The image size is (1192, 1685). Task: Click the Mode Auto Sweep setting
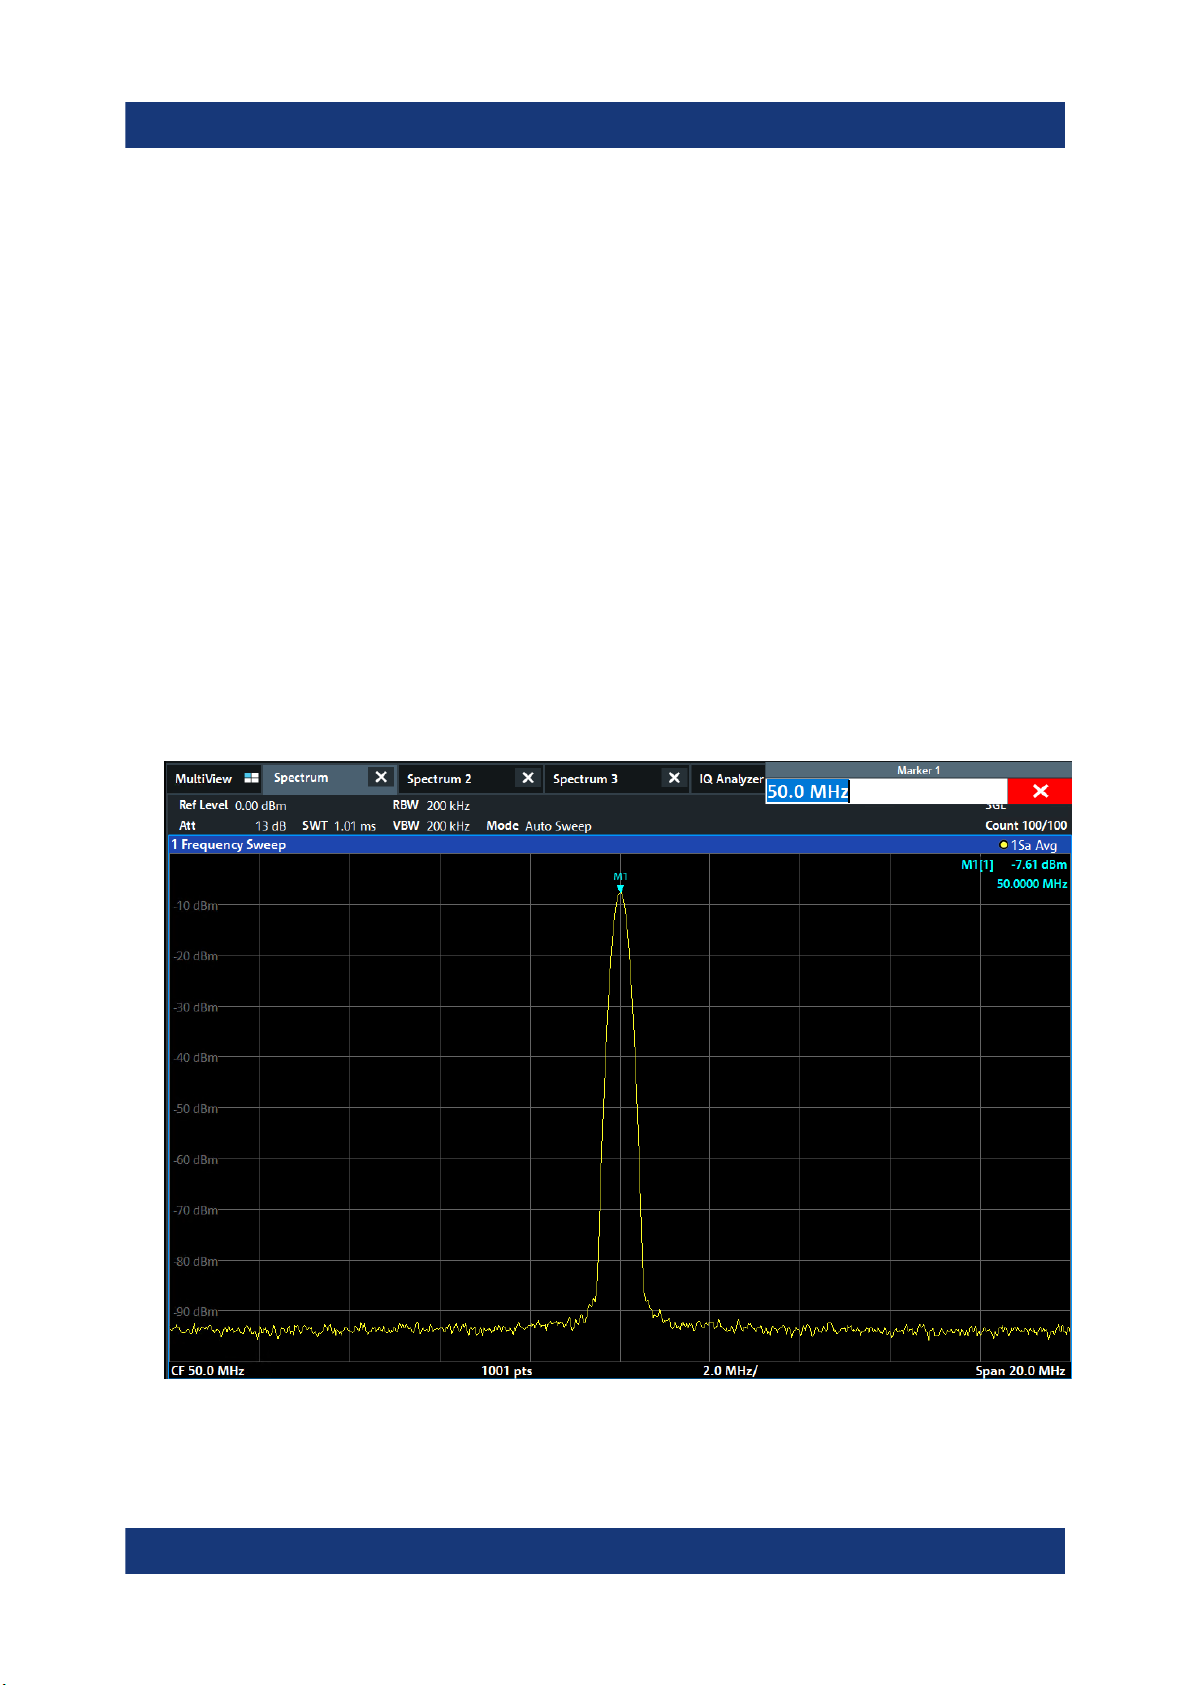pos(539,826)
